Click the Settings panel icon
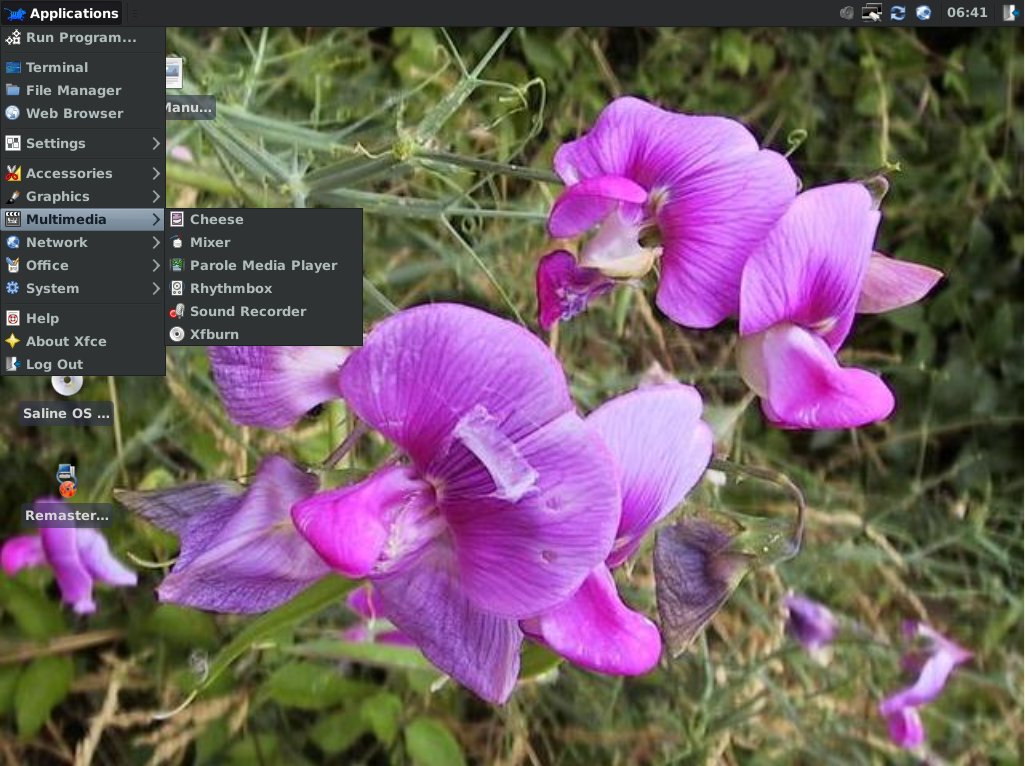This screenshot has width=1025, height=766. click(x=12, y=143)
